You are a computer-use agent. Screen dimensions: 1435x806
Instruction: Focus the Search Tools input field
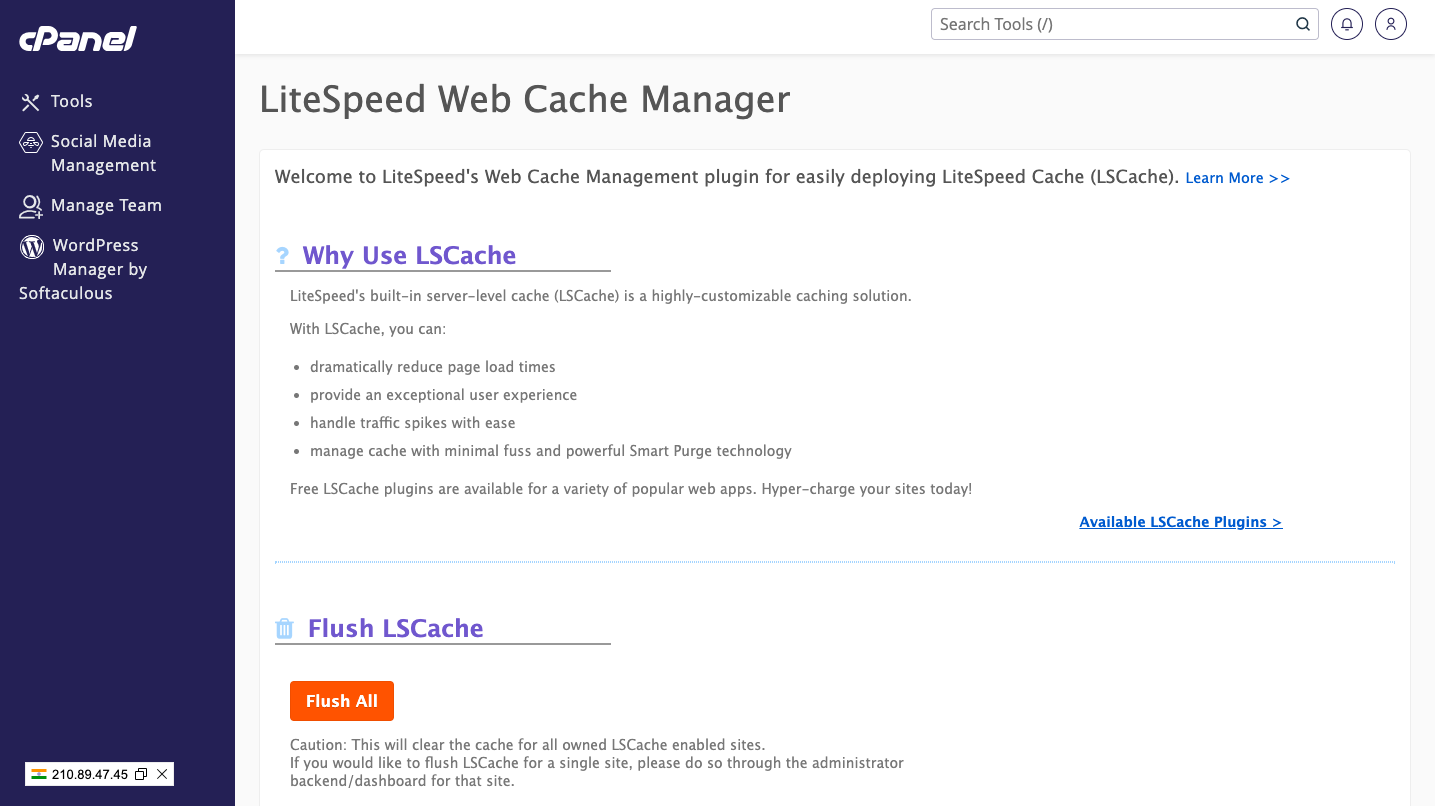coord(1110,24)
